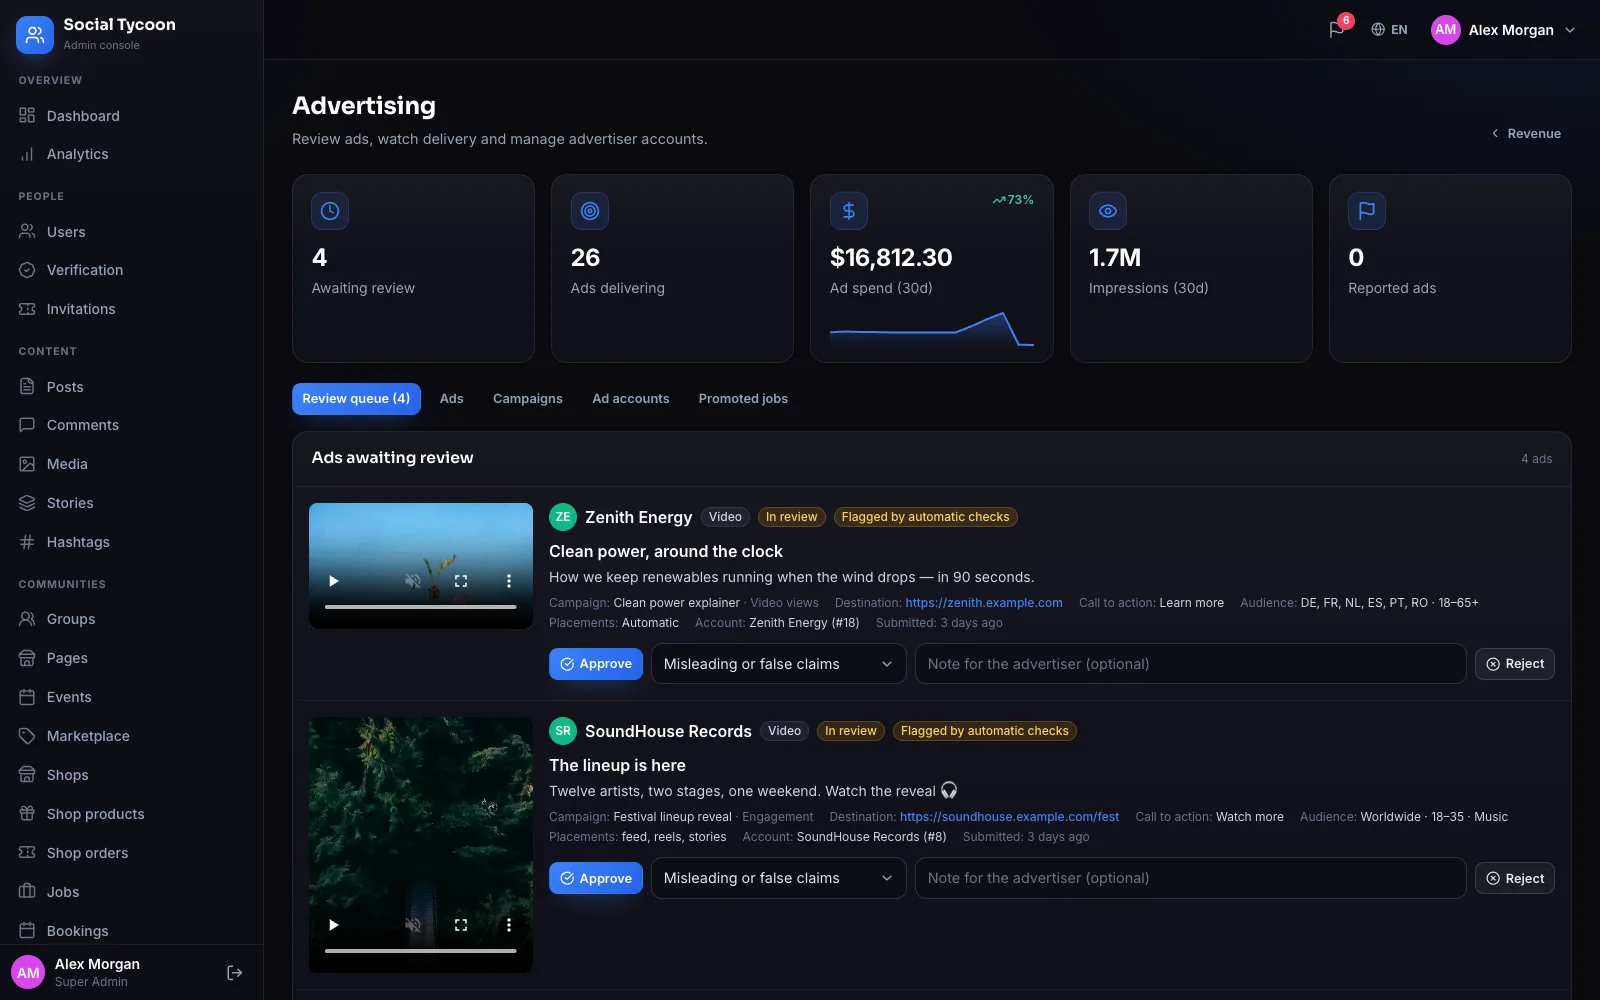Reject the SoundHouse Records ad

(x=1515, y=878)
